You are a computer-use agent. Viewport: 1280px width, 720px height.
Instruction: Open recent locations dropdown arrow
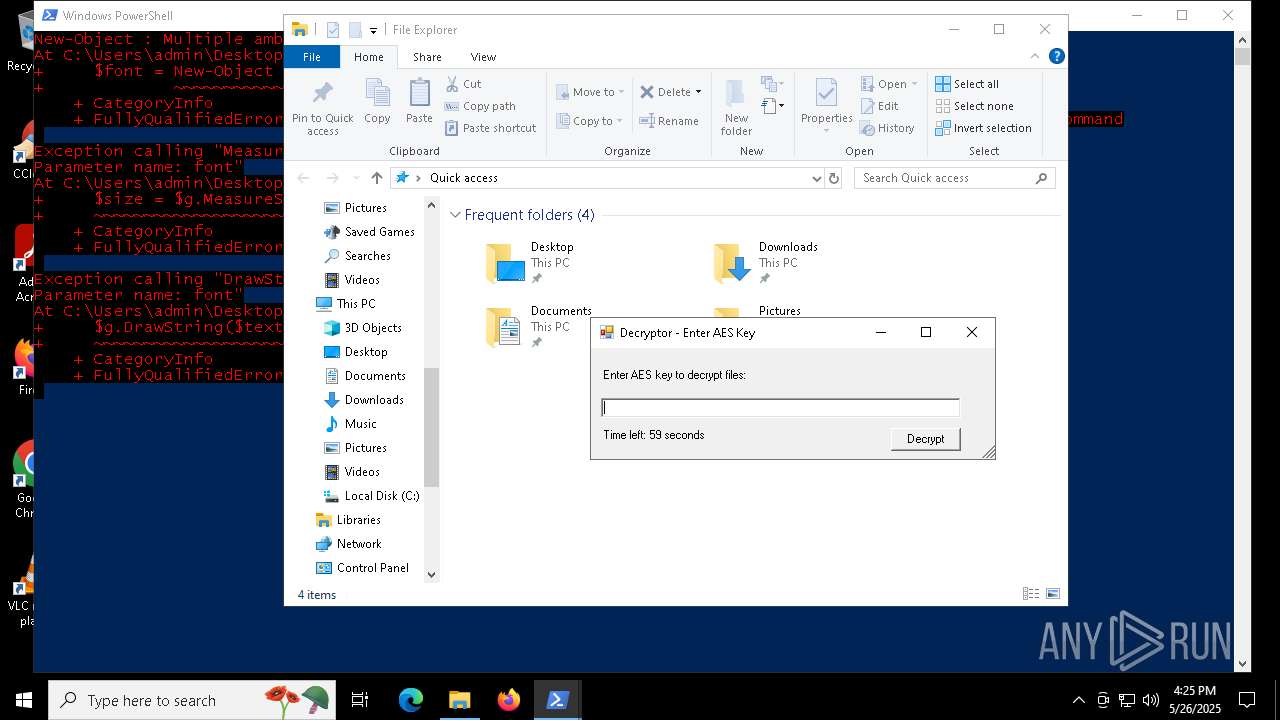355,178
